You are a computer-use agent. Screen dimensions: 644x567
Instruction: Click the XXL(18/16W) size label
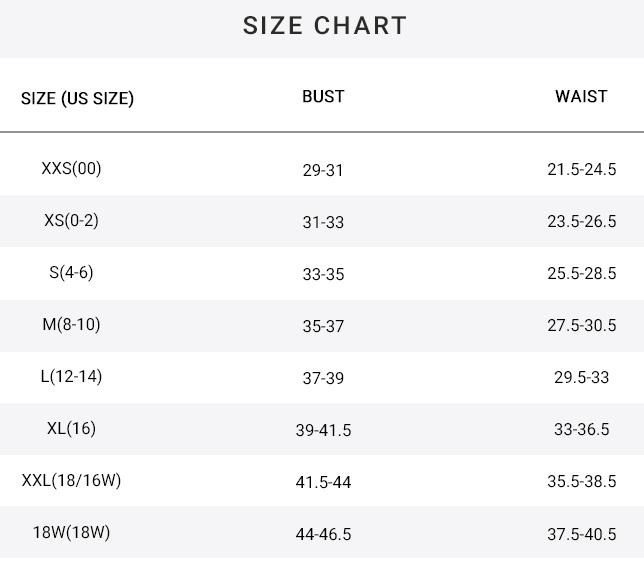tap(71, 480)
